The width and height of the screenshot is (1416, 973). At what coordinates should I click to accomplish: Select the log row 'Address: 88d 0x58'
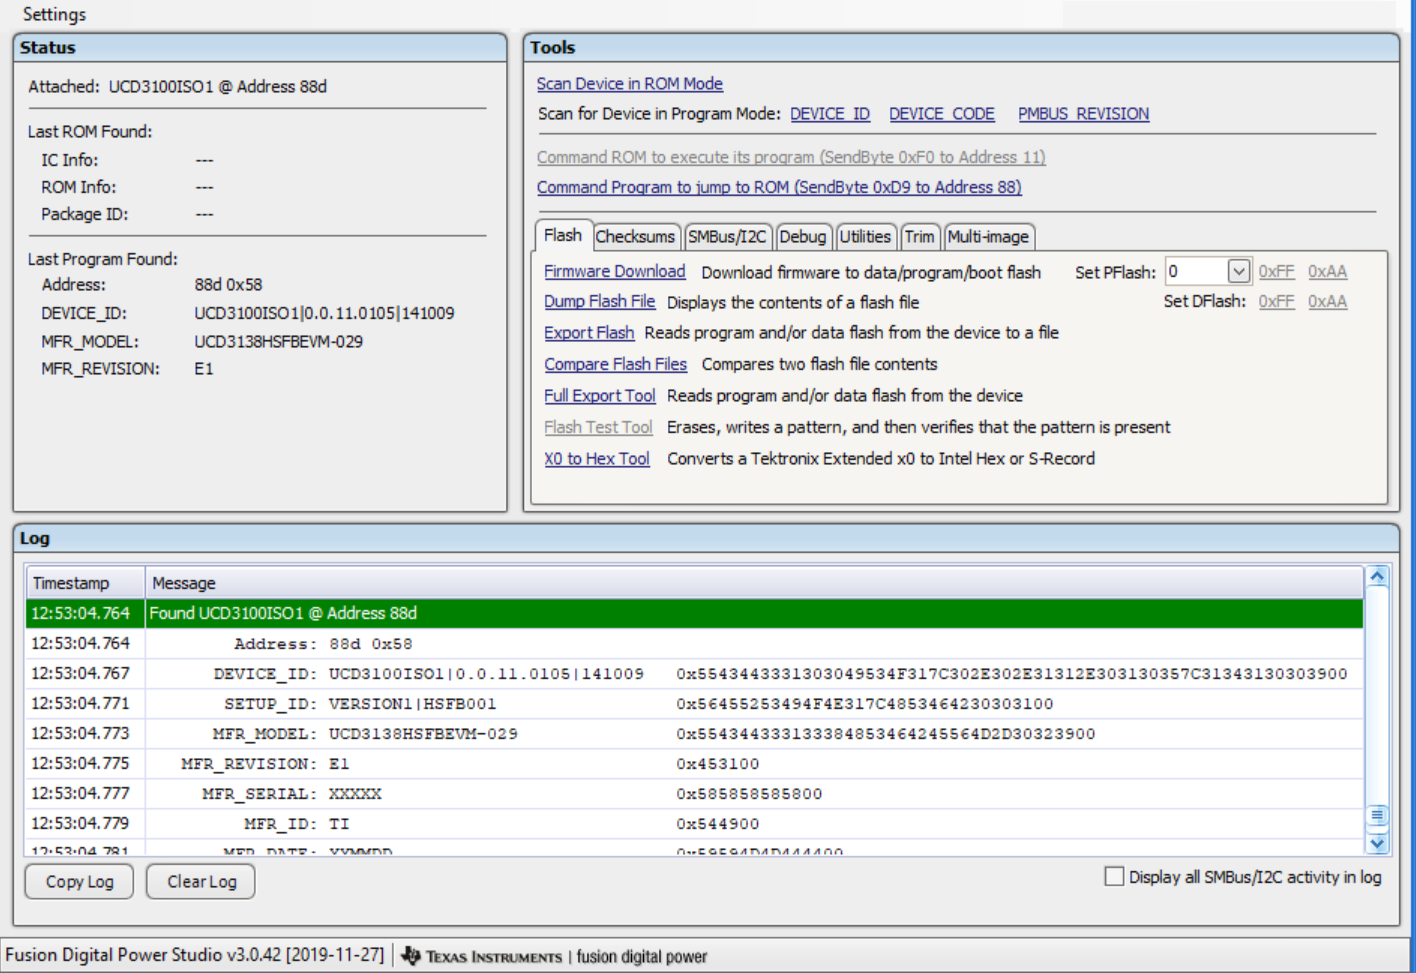click(694, 644)
